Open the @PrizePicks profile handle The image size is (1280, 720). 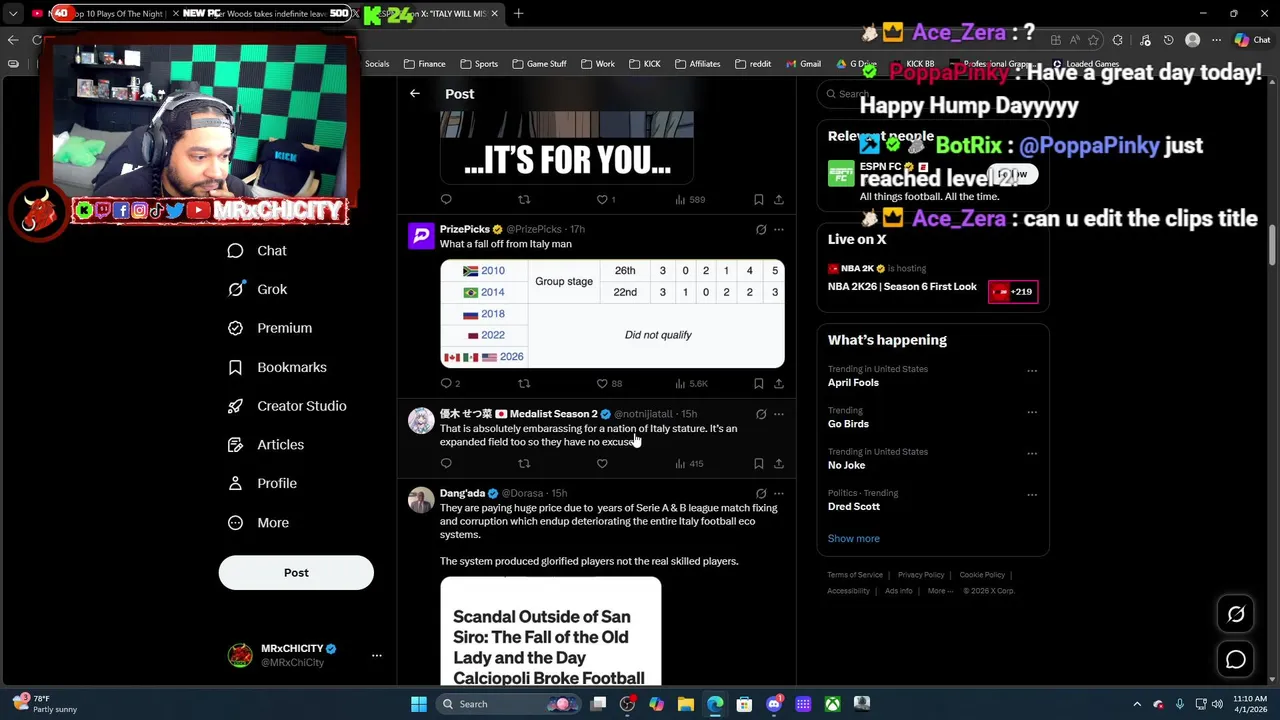(534, 229)
